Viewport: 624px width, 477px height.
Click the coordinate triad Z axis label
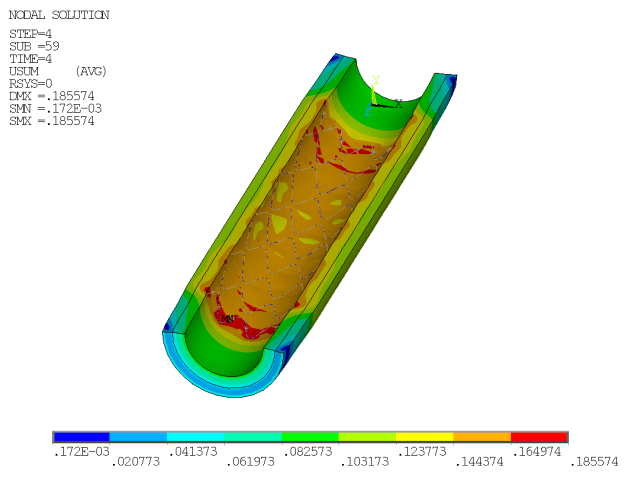[369, 112]
